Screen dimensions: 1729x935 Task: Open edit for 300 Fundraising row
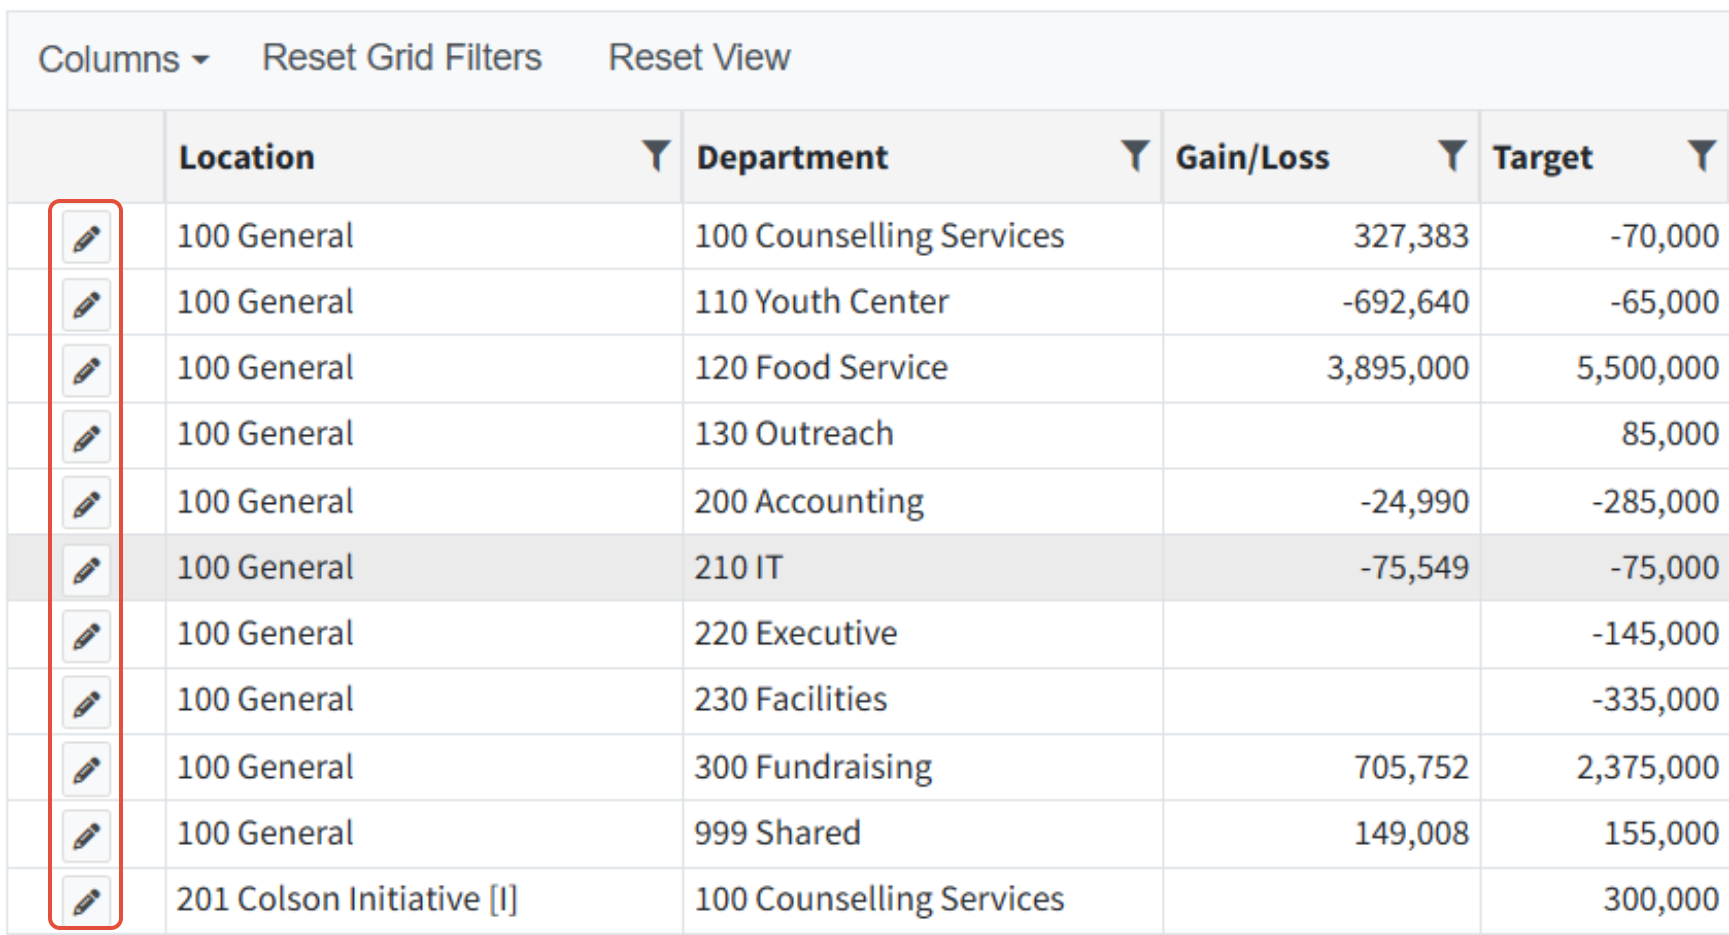[86, 769]
